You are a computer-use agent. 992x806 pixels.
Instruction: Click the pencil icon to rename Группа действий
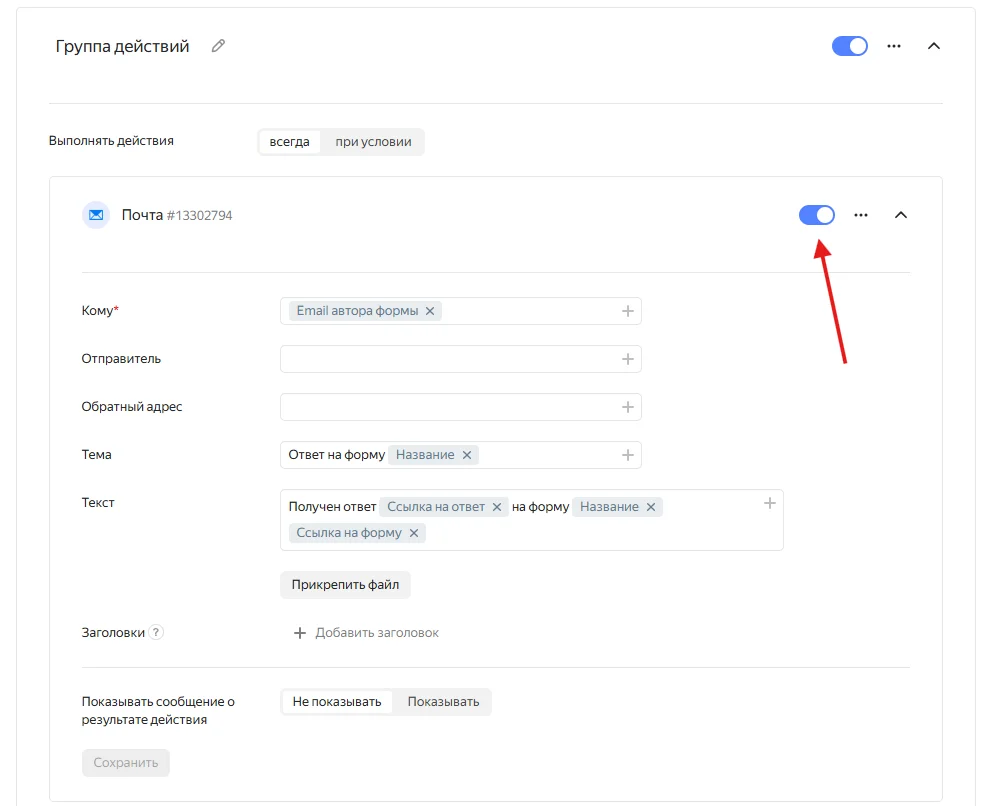[218, 46]
